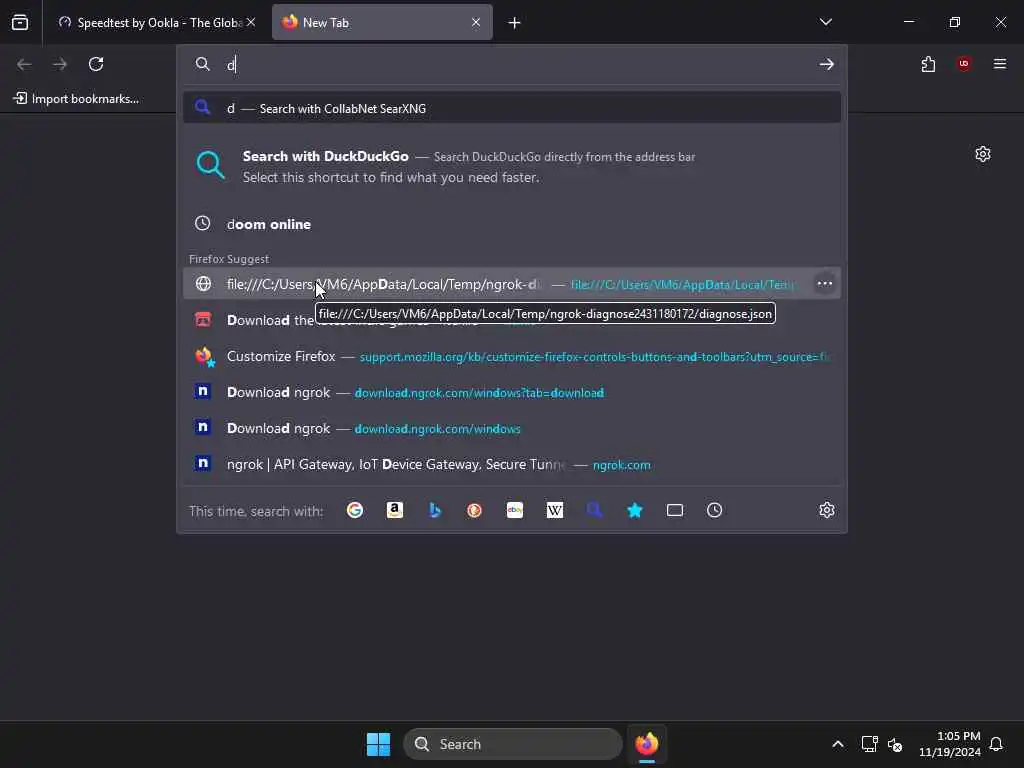Search bookmarks with star icon

point(635,510)
